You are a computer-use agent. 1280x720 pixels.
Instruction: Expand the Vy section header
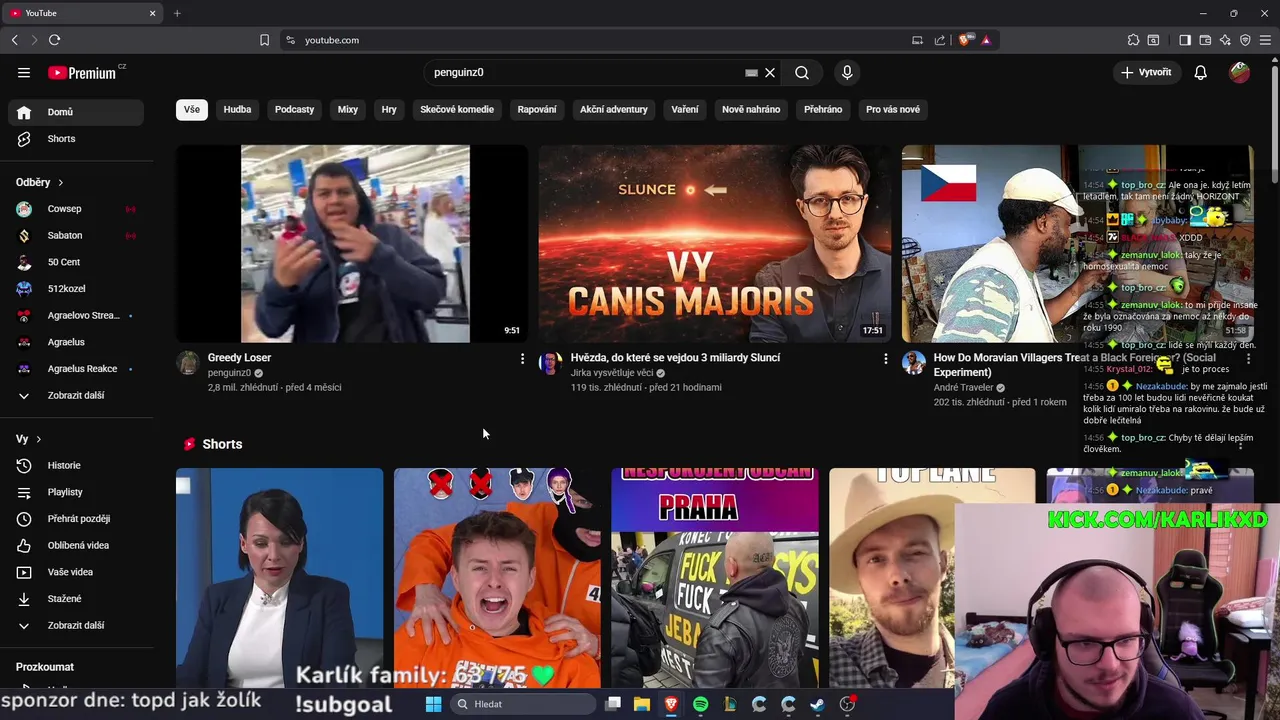(29, 439)
